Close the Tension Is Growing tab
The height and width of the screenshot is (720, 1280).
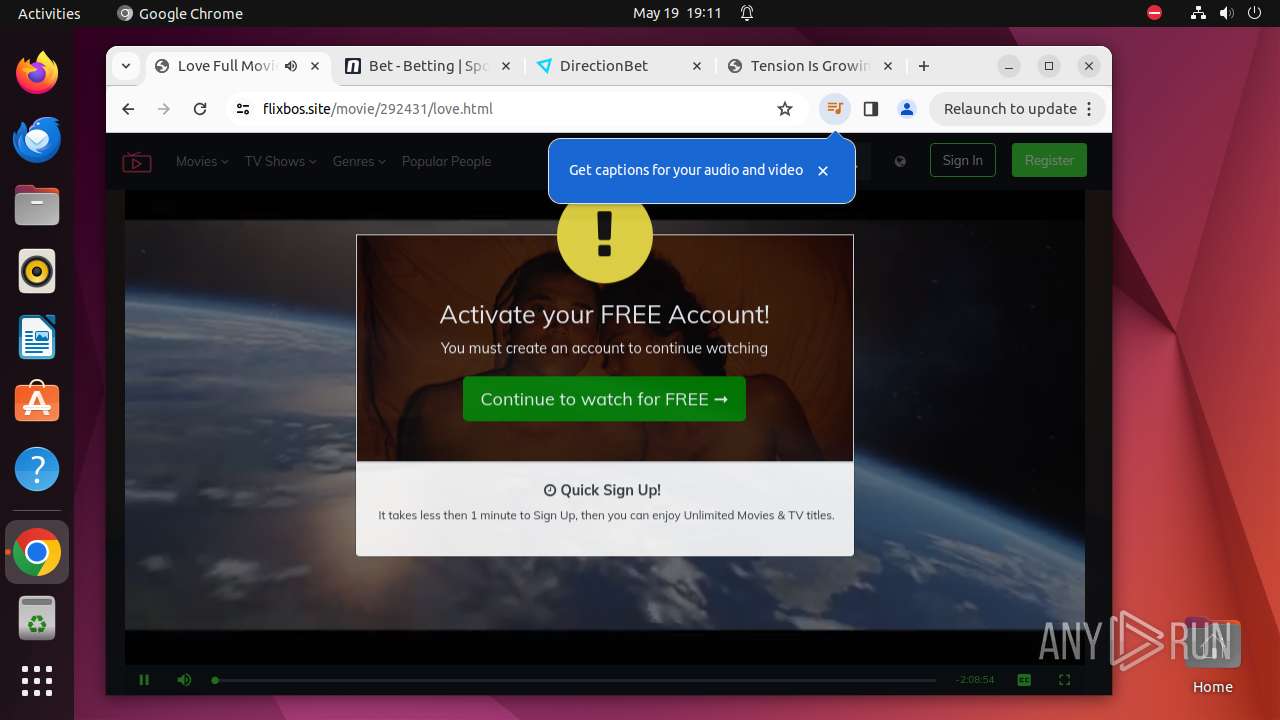888,66
